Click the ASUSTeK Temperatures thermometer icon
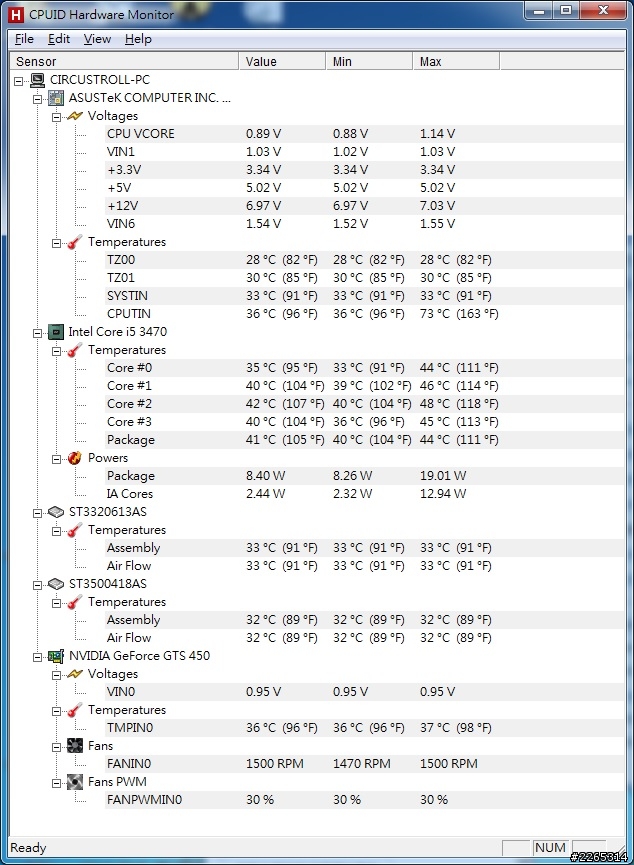This screenshot has width=634, height=865. pos(74,242)
